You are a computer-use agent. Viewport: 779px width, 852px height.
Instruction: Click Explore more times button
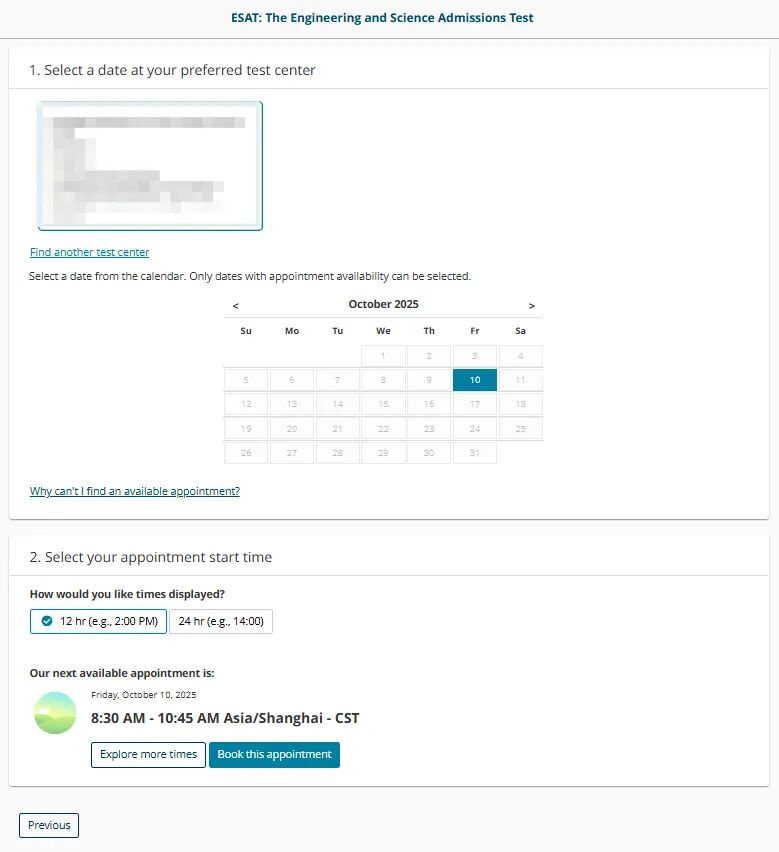point(148,755)
